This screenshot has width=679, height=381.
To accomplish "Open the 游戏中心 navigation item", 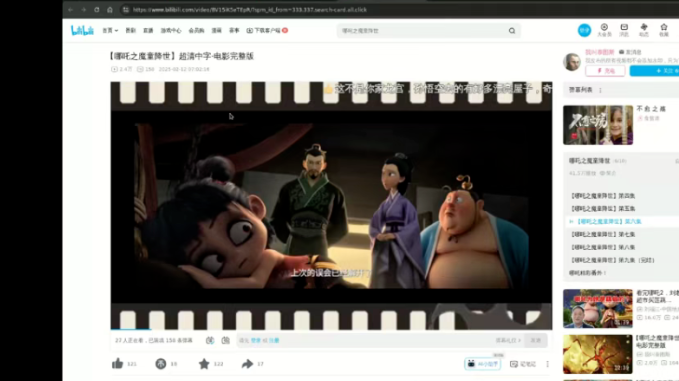I will click(171, 30).
